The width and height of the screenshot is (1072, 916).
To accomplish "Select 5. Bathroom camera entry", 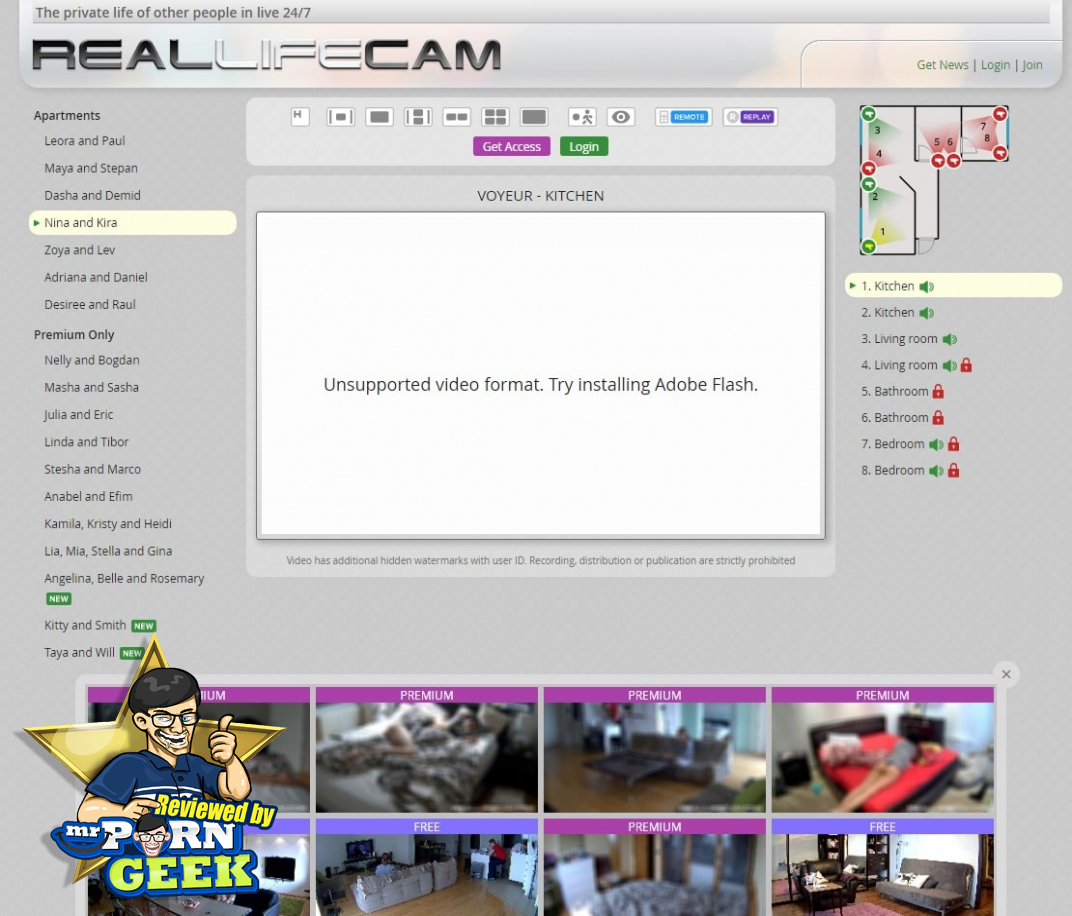I will tap(894, 392).
